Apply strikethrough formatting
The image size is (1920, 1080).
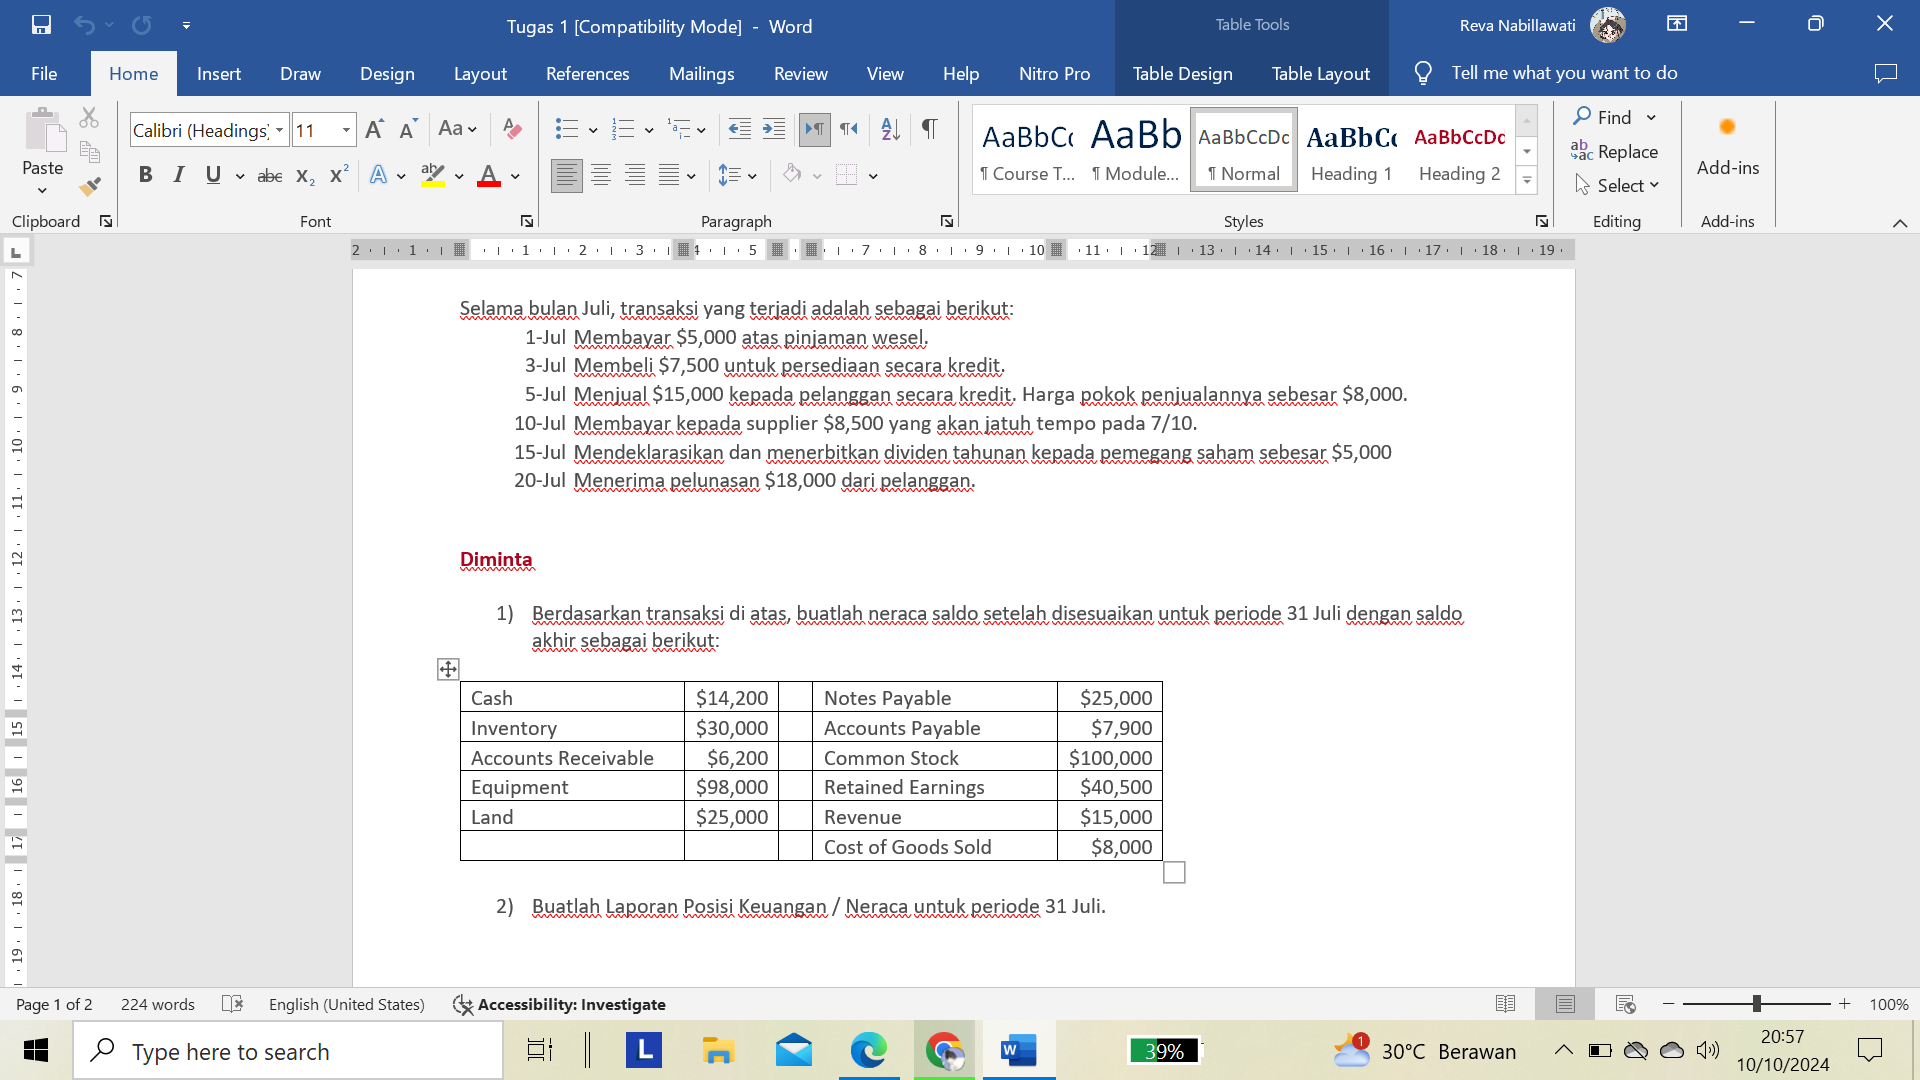270,176
